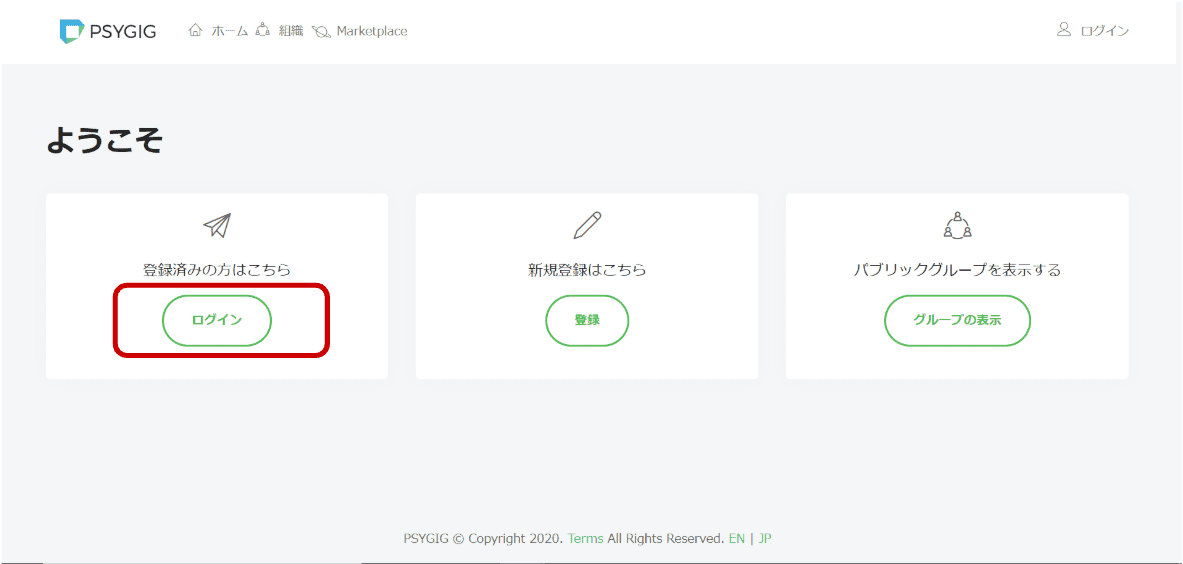Switch language to EN
Image resolution: width=1183 pixels, height=564 pixels.
[736, 538]
